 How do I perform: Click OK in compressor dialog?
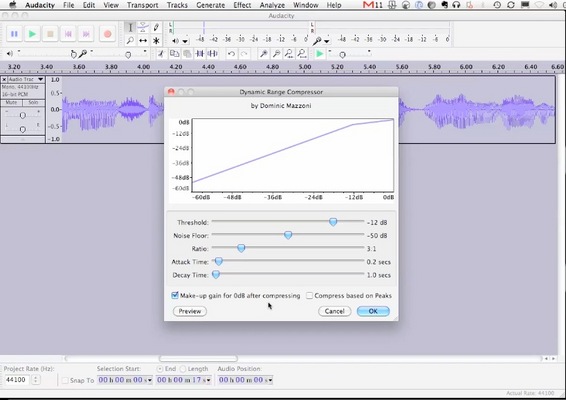[373, 311]
